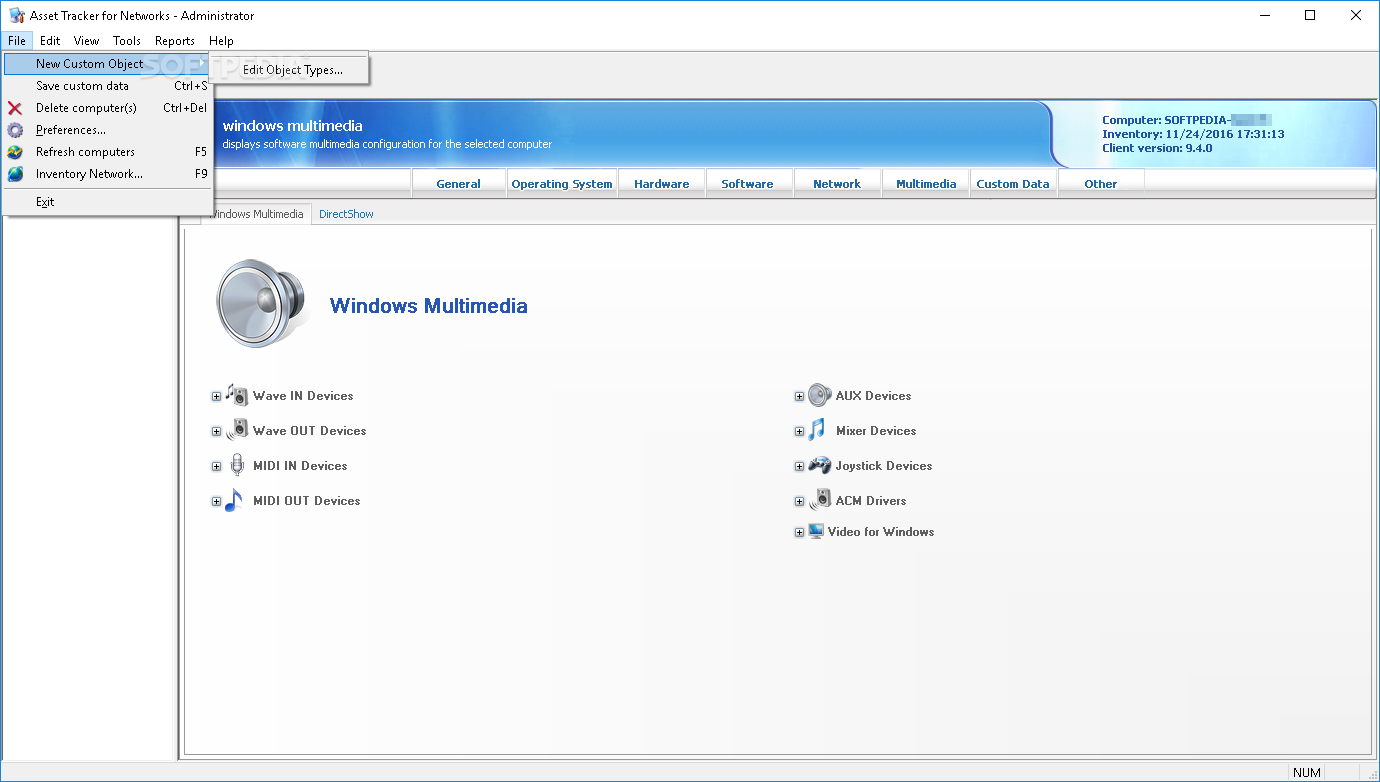Click the Preferences gear icon
The width and height of the screenshot is (1380, 782).
15,130
